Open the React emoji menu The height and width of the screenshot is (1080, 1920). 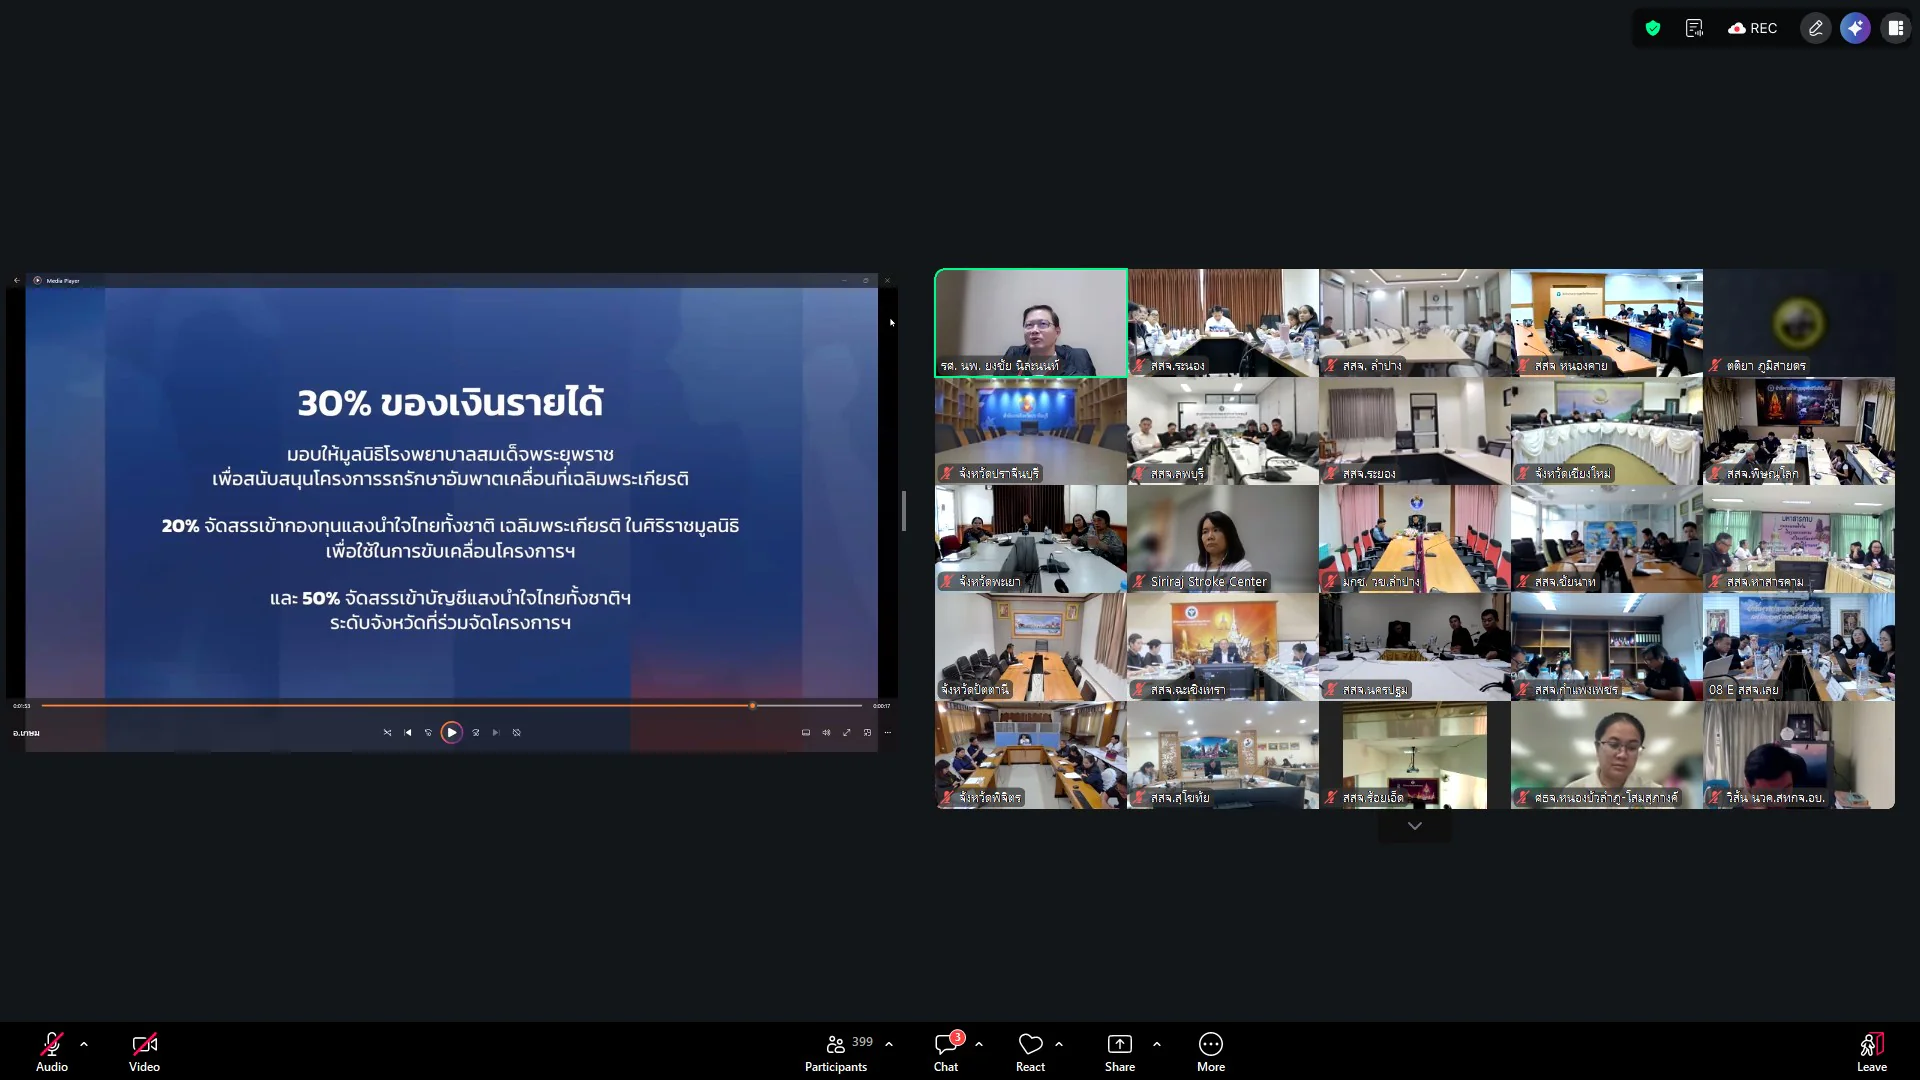1030,1052
